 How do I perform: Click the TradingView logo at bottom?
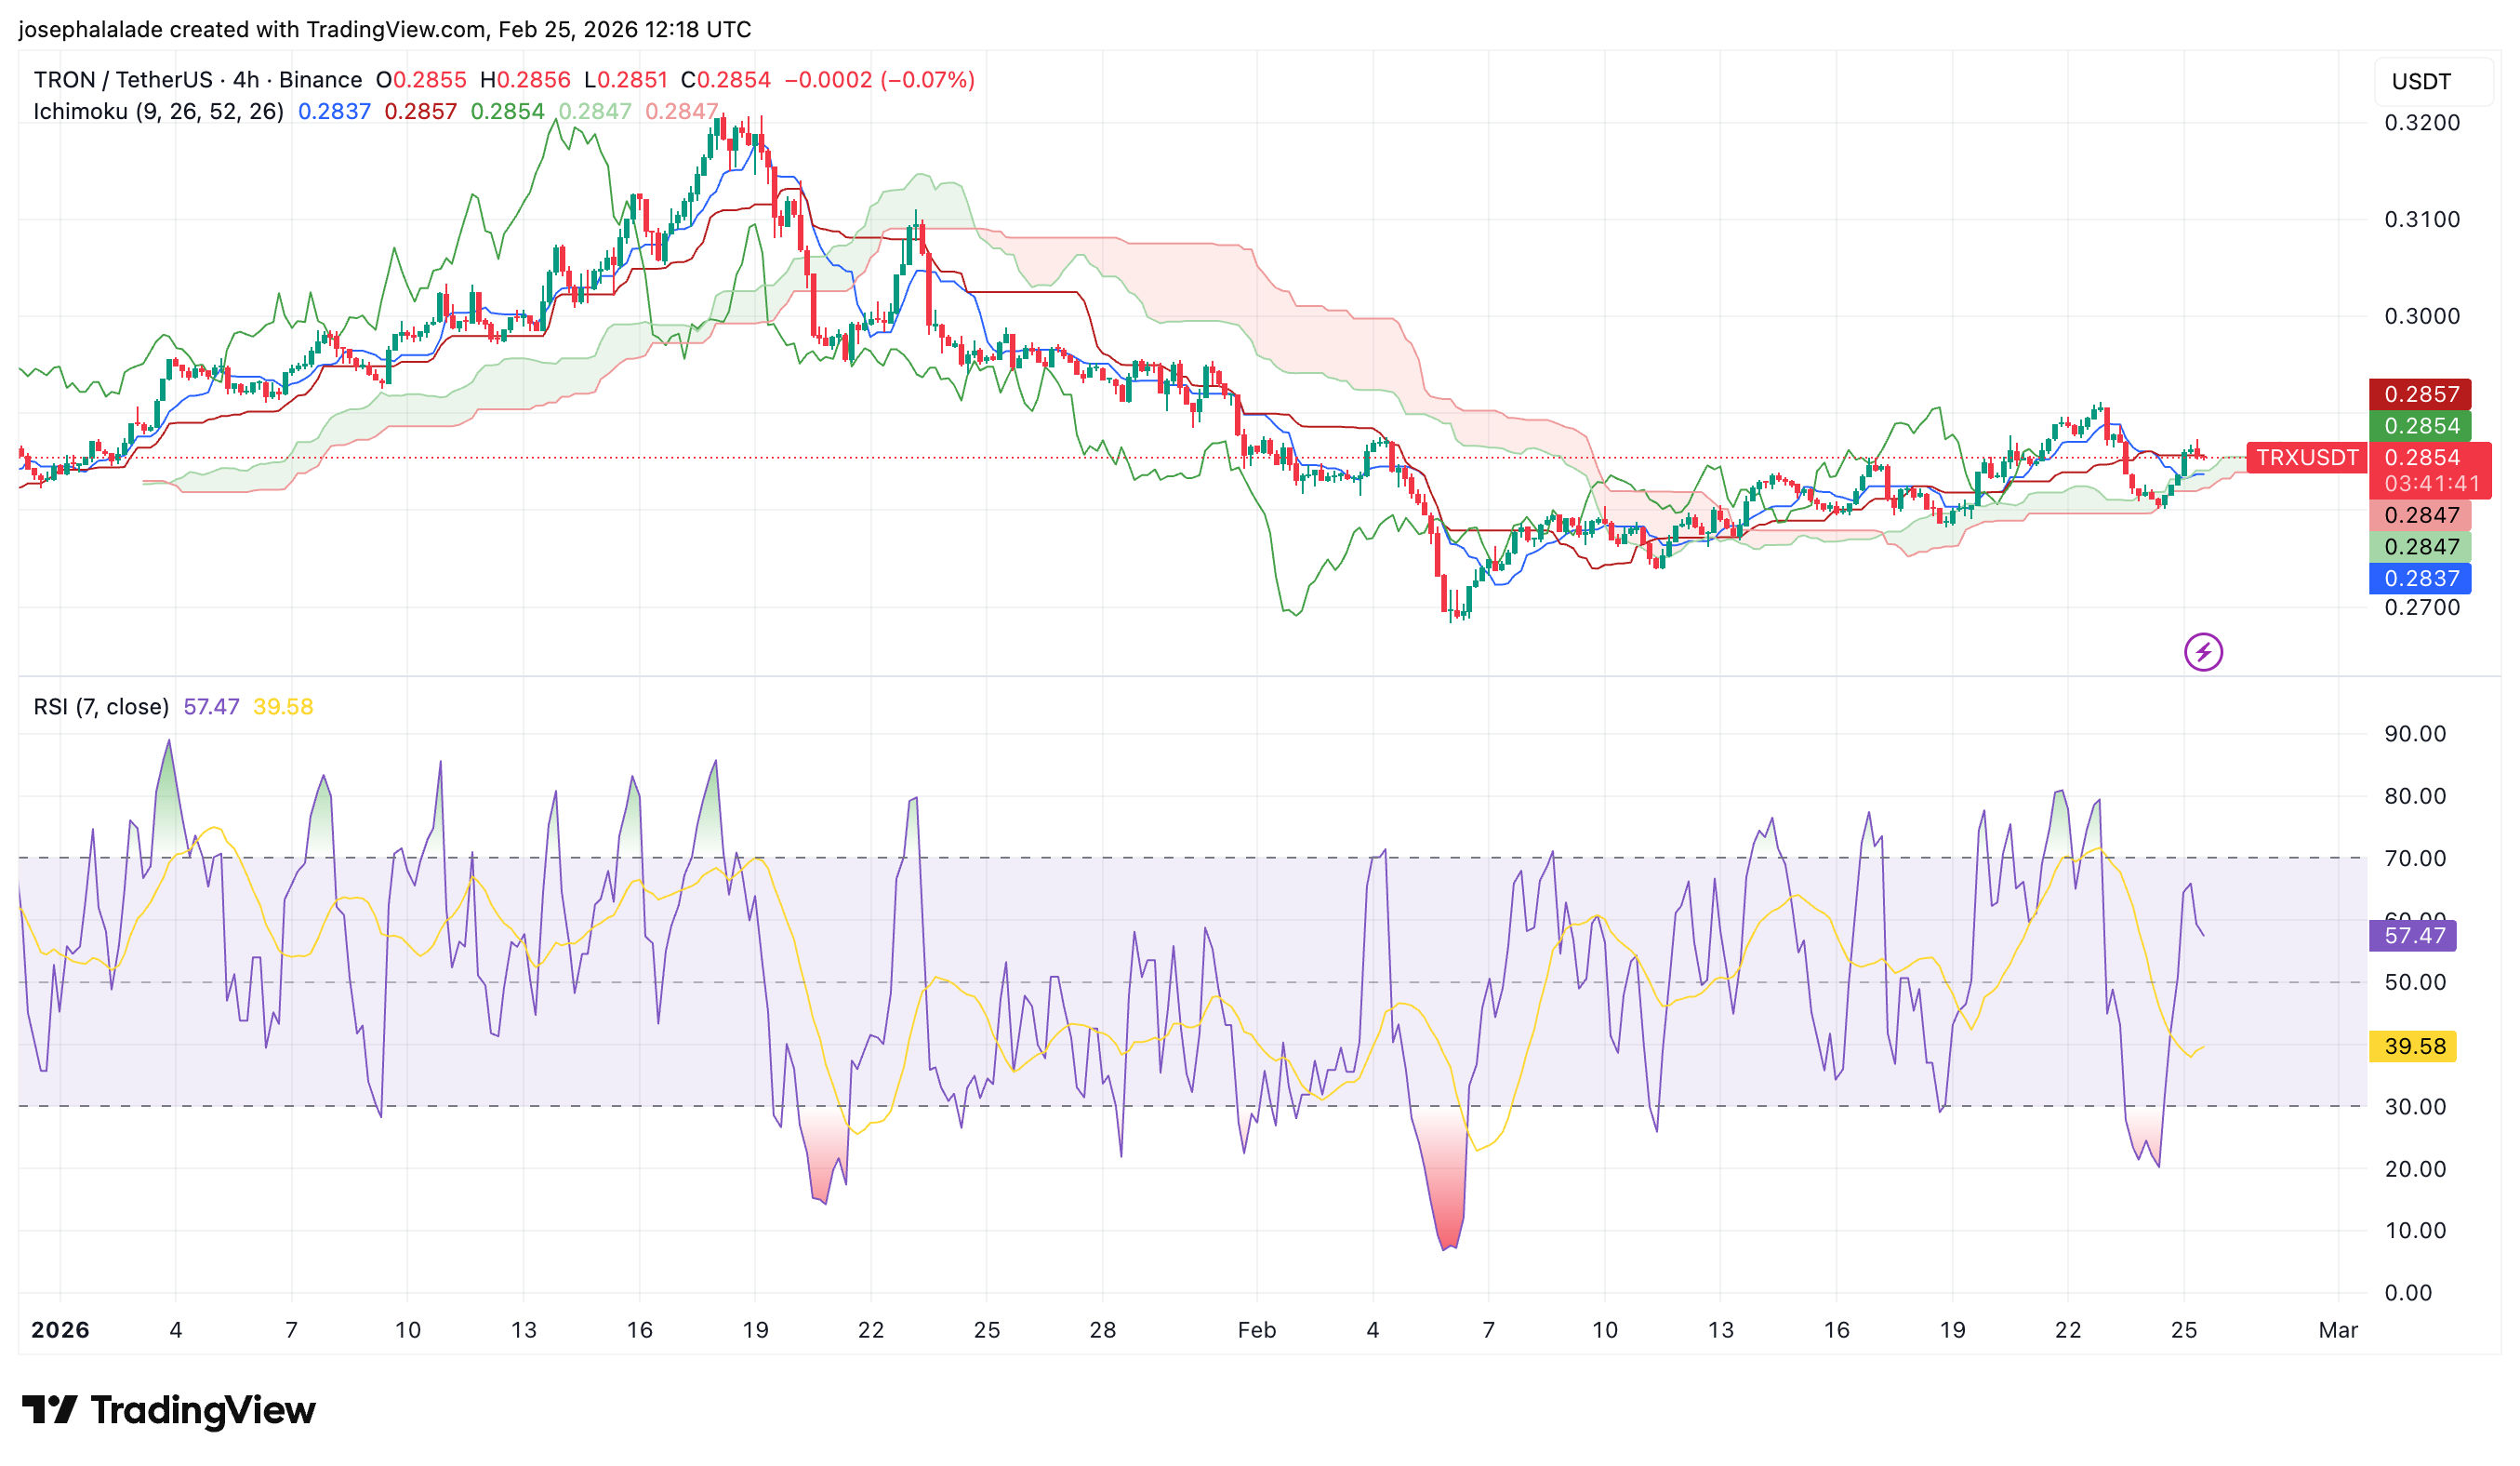(x=168, y=1410)
